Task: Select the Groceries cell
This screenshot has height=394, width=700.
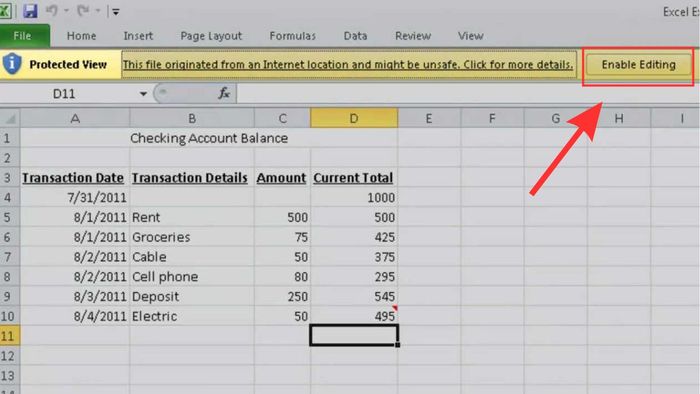Action: pos(192,237)
